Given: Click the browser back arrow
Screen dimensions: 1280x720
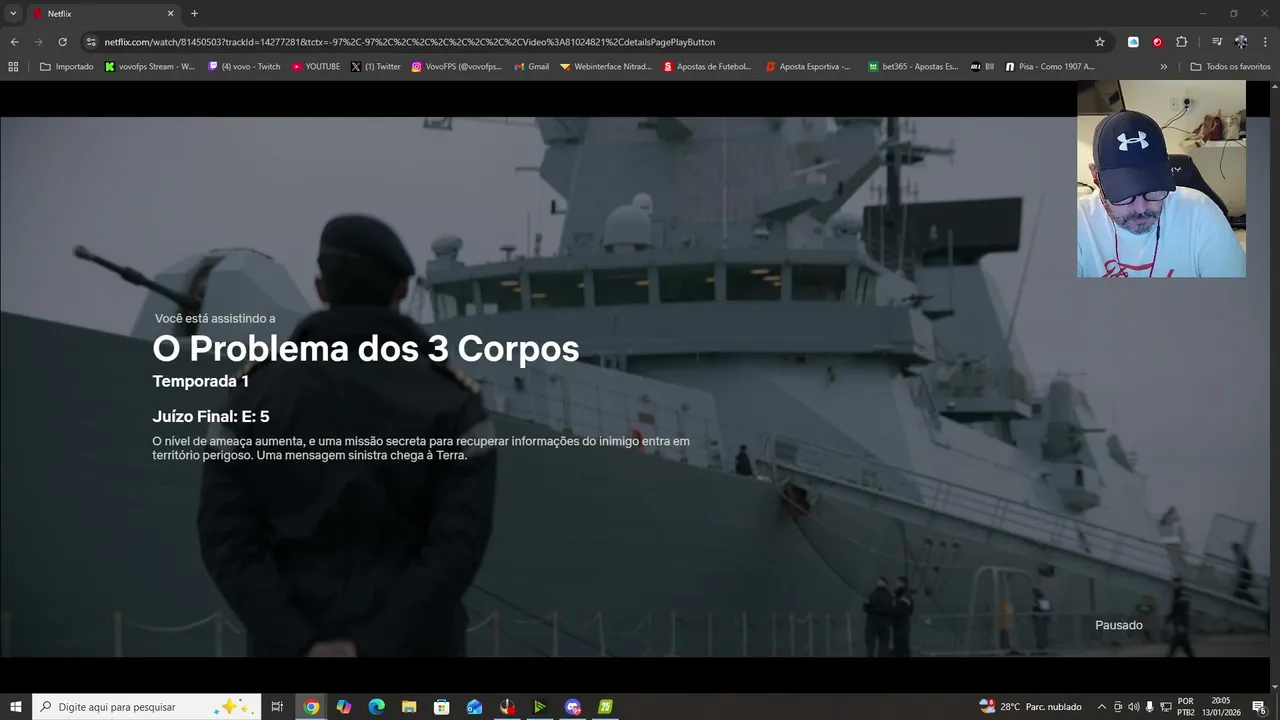Looking at the screenshot, I should (x=14, y=42).
